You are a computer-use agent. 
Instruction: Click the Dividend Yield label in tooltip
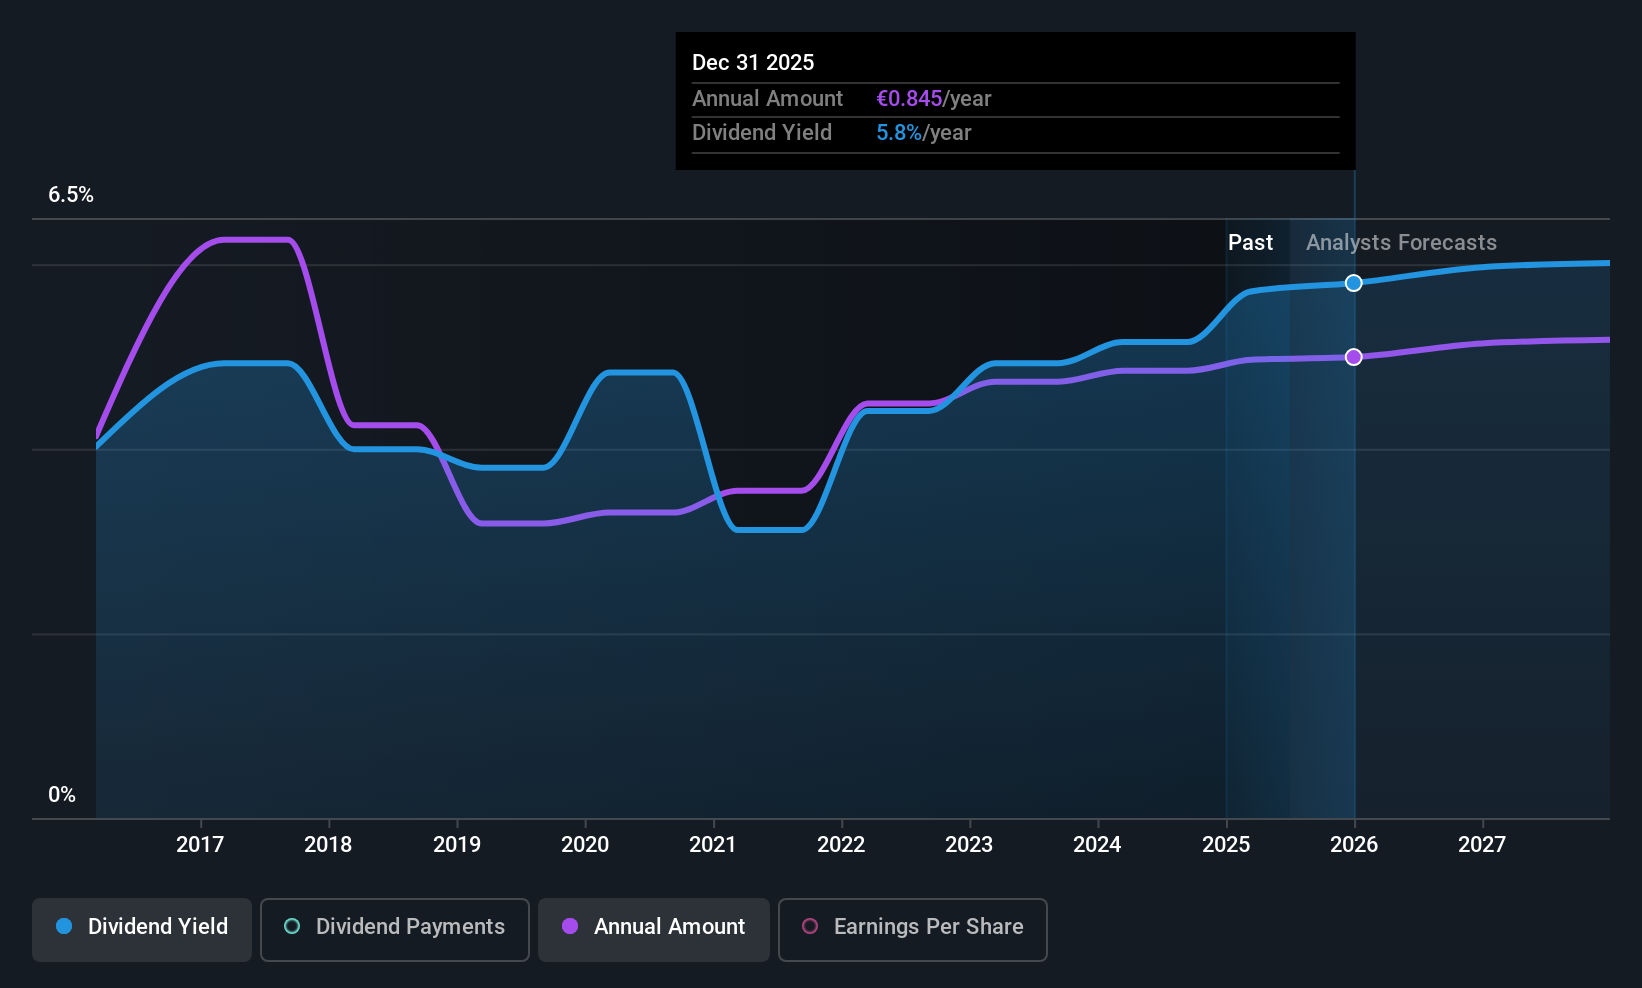click(761, 133)
